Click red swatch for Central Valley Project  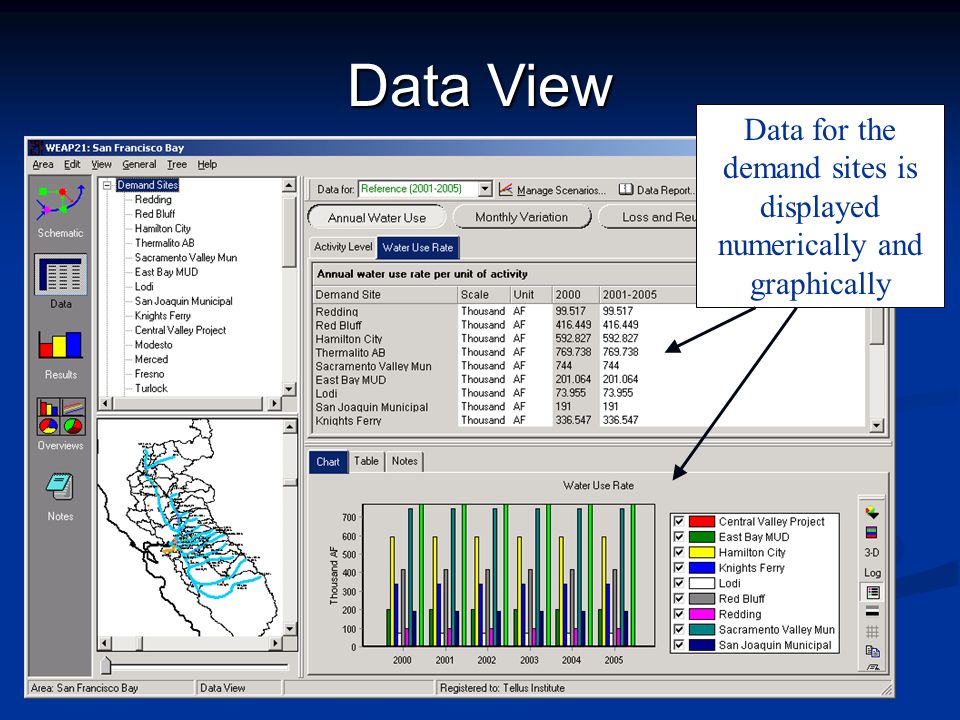pos(702,522)
